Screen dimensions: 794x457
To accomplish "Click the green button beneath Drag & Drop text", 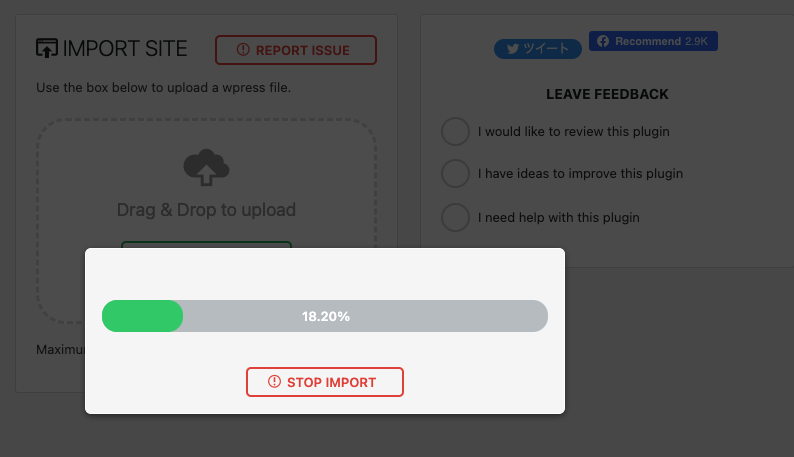I will coord(207,245).
